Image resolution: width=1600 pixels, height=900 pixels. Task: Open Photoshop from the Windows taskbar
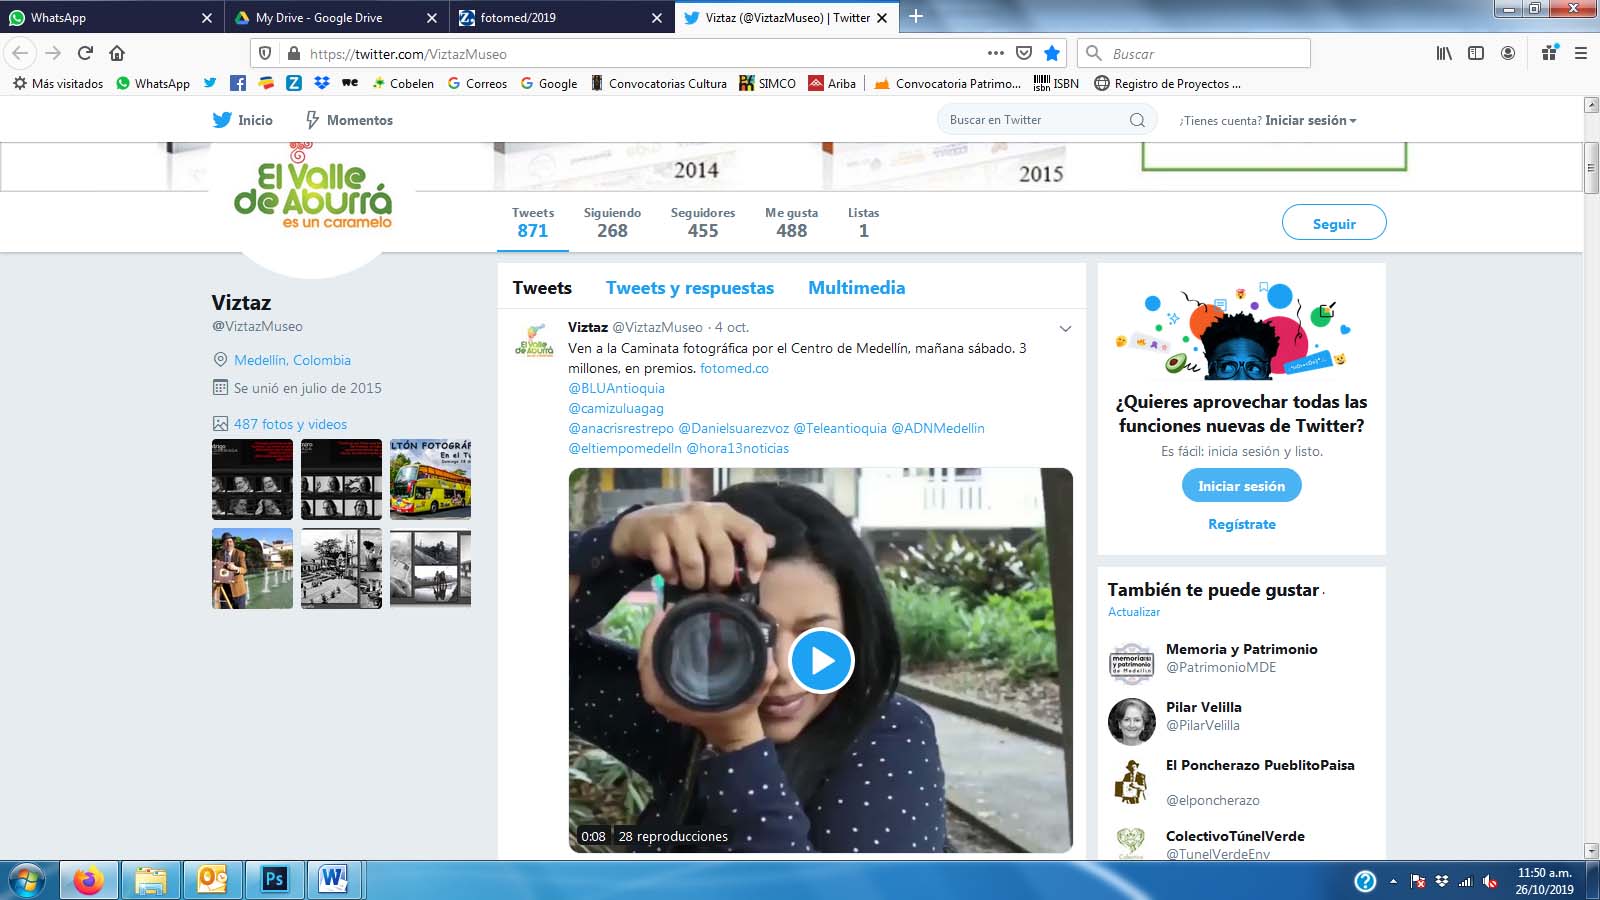(x=274, y=879)
